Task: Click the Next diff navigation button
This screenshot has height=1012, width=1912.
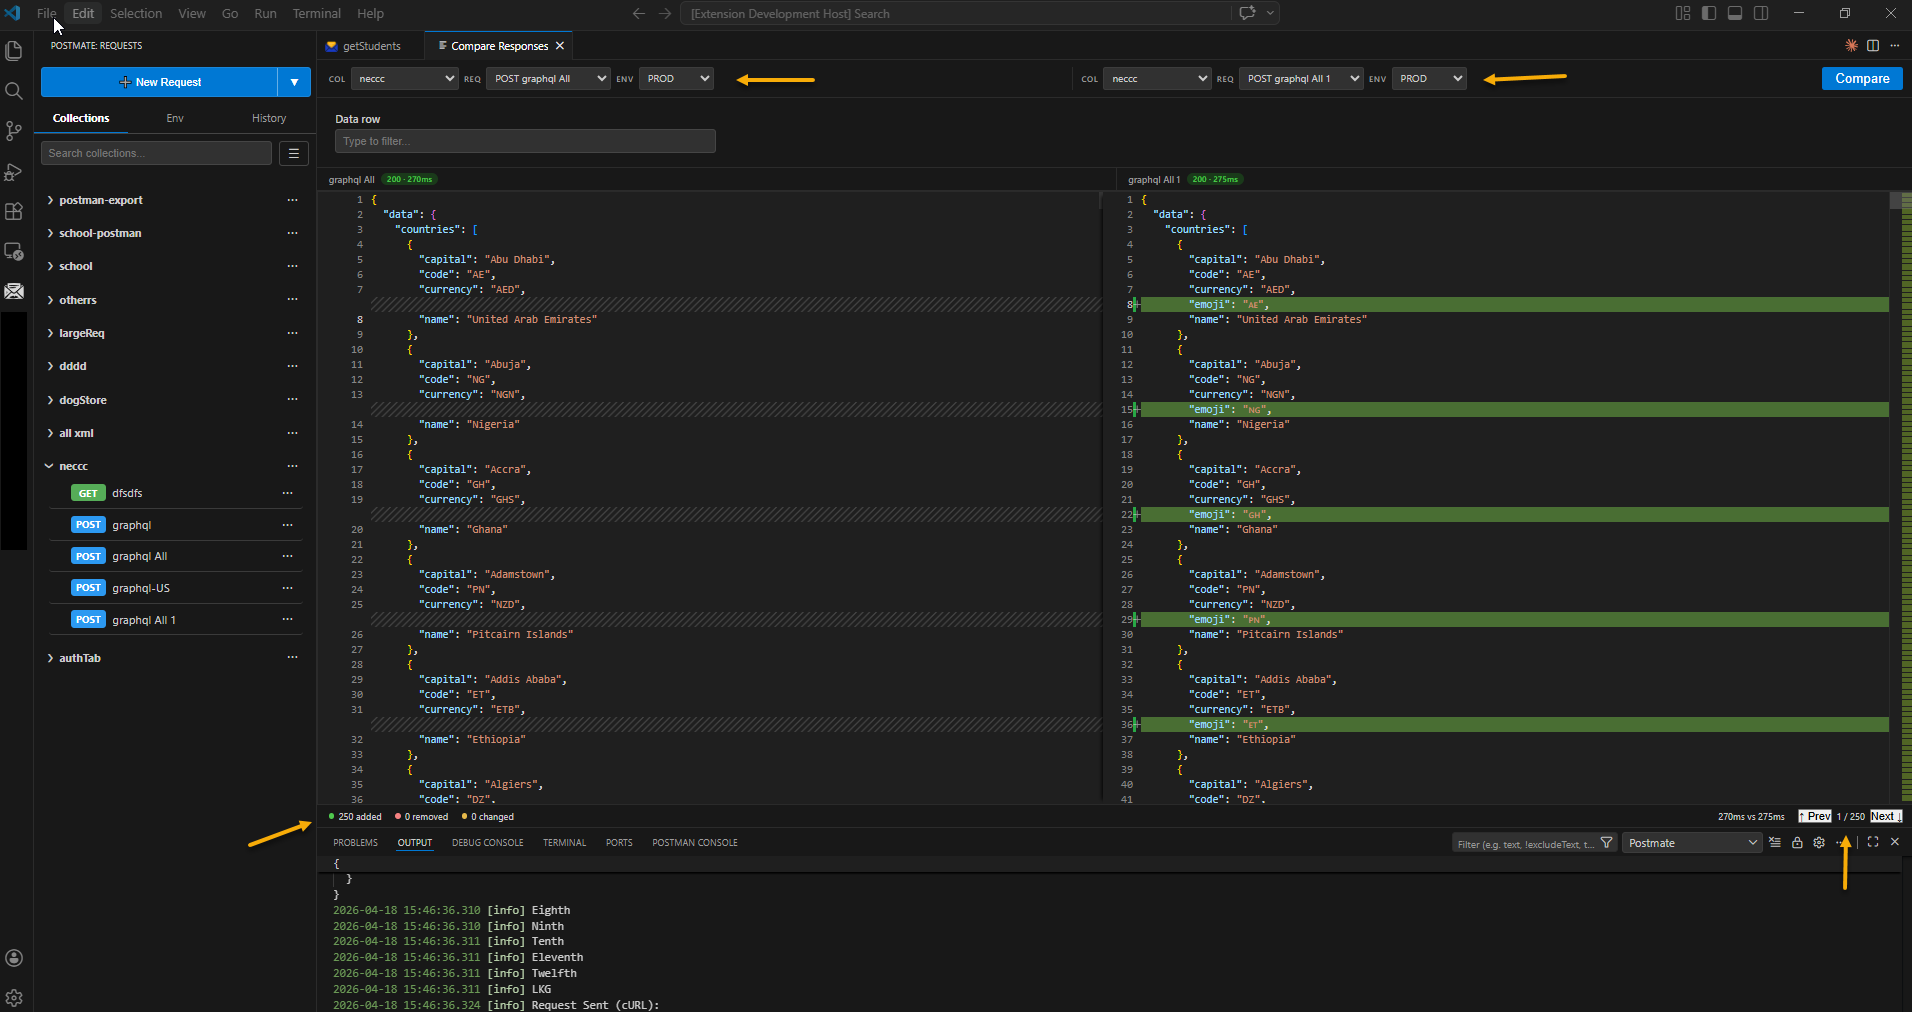Action: (x=1884, y=816)
